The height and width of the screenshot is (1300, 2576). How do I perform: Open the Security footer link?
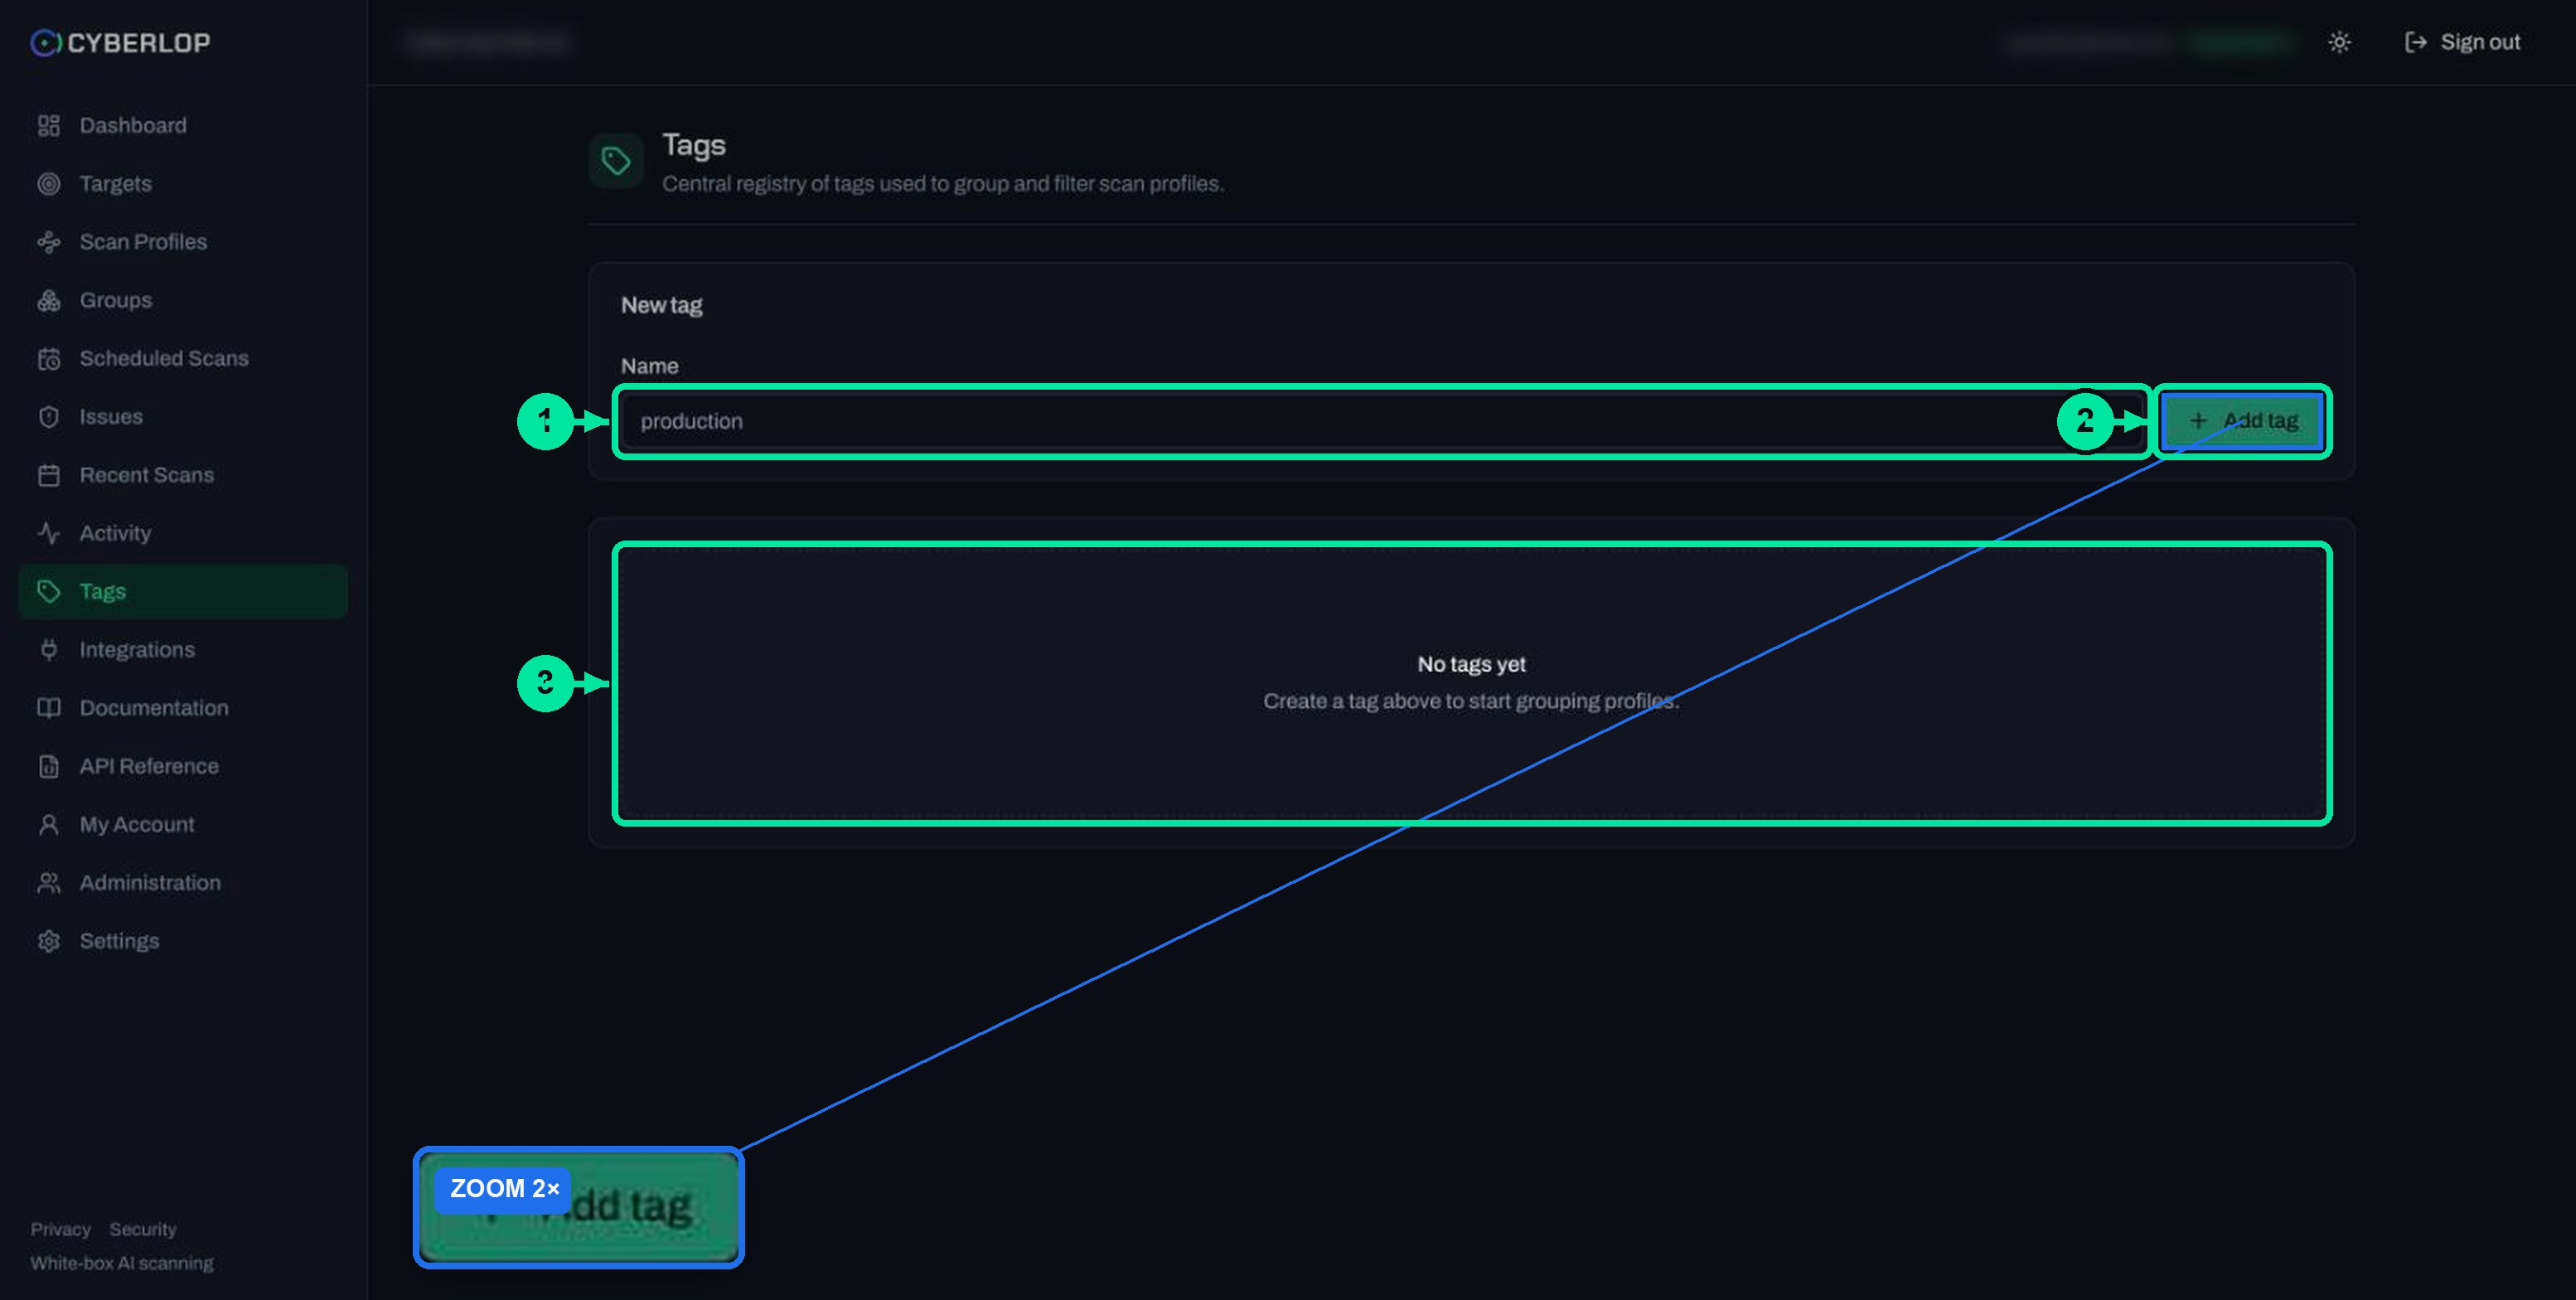pyautogui.click(x=143, y=1229)
